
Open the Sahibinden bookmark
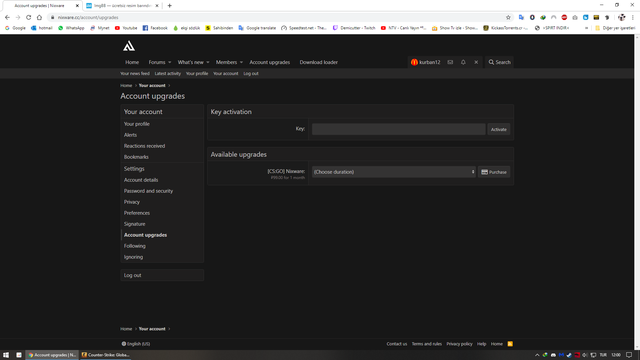pos(219,28)
